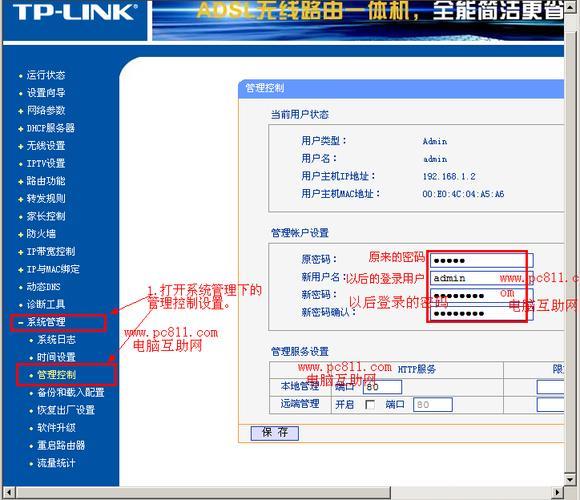The width and height of the screenshot is (580, 500).
Task: Click the 新密码确认 password field
Action: point(481,314)
